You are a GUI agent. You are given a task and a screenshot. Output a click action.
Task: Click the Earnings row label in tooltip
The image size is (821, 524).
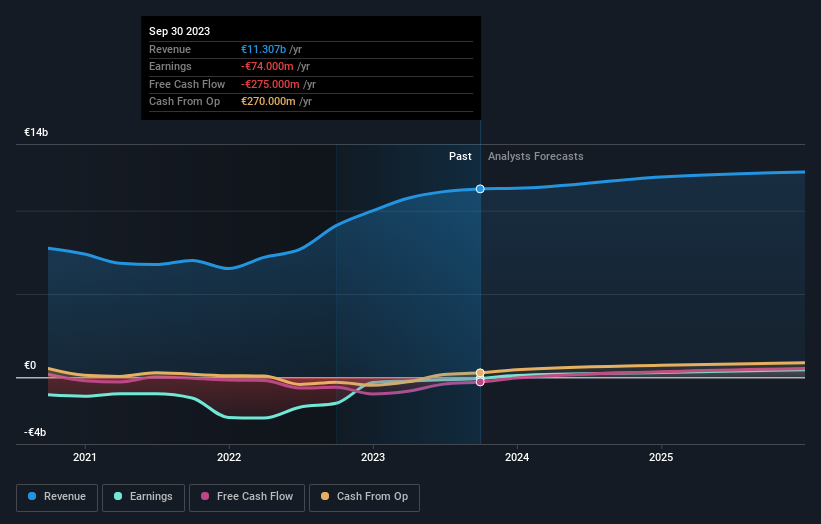point(170,66)
